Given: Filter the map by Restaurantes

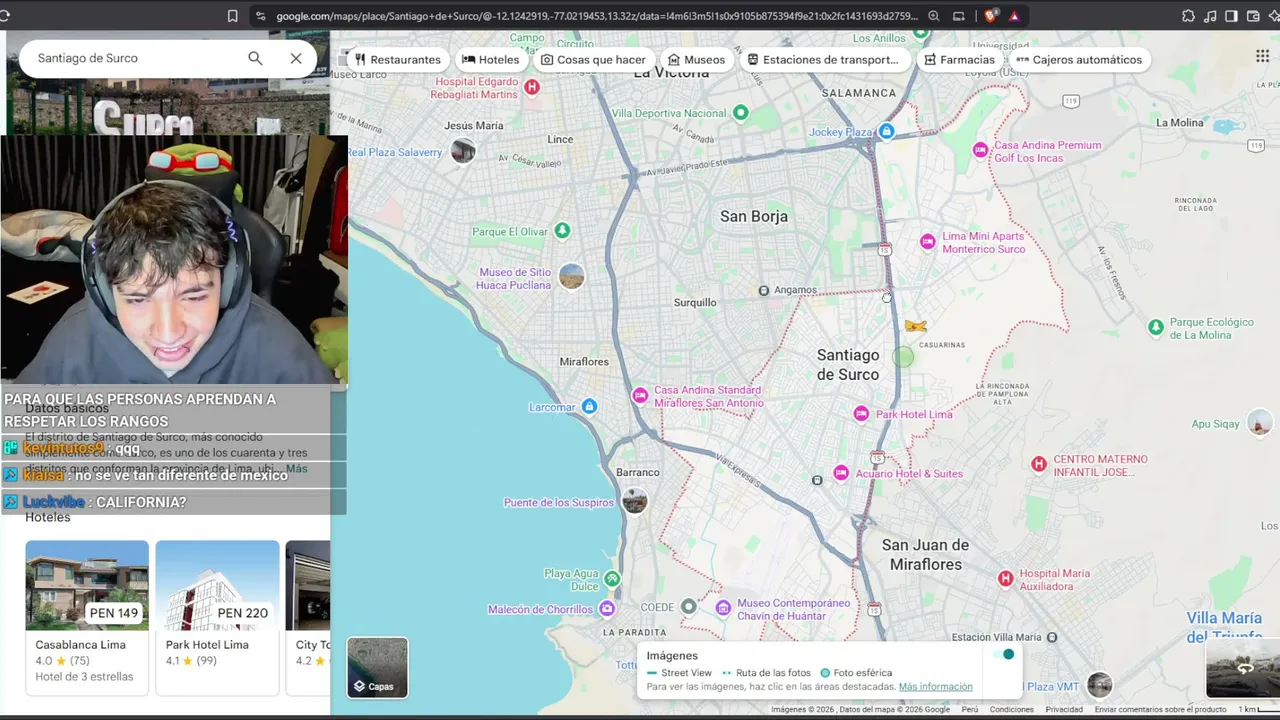Looking at the screenshot, I should pos(397,59).
